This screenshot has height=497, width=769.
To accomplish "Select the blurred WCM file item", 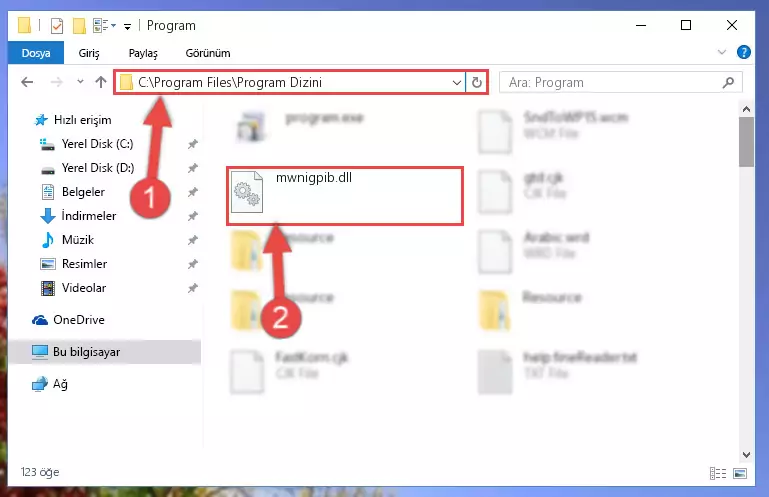I will 553,131.
